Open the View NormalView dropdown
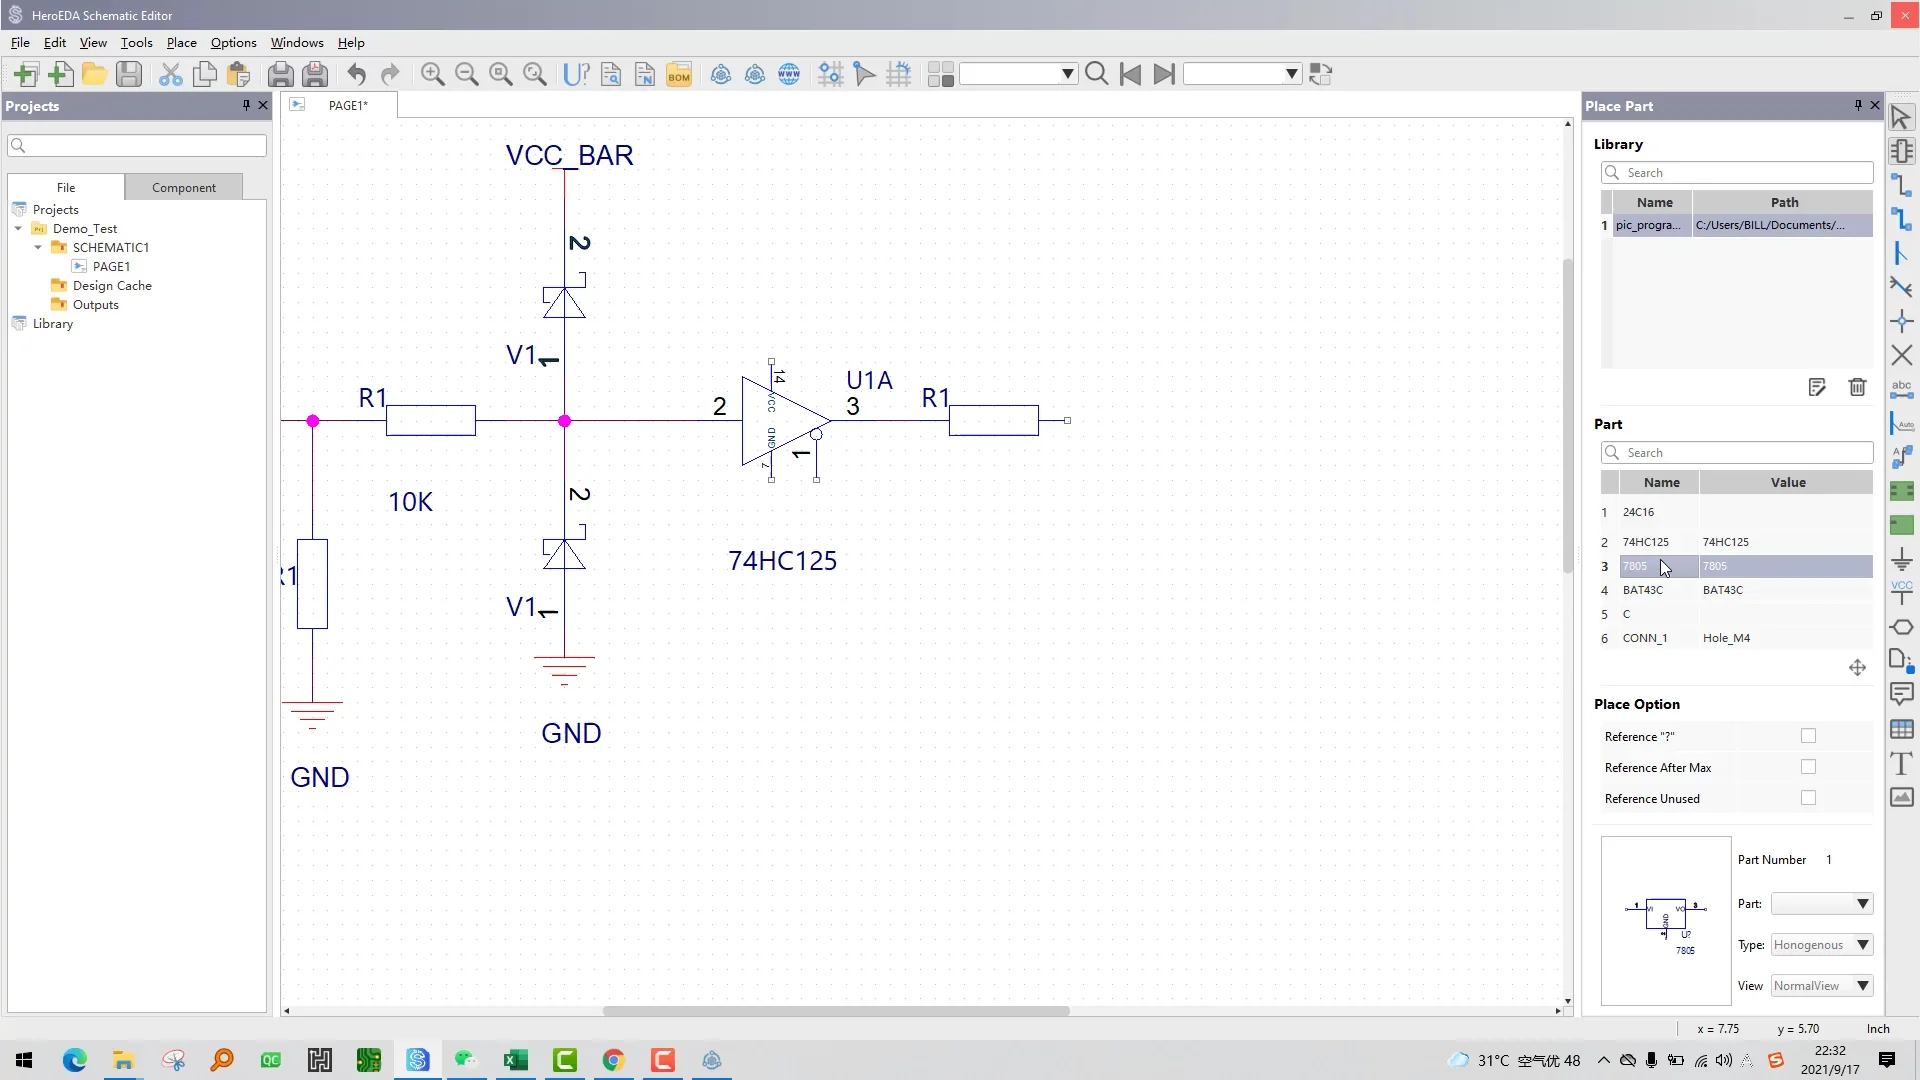 pyautogui.click(x=1862, y=986)
